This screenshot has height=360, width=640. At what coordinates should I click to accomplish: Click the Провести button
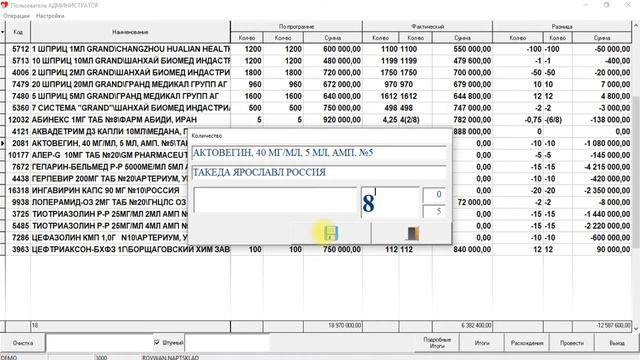click(572, 343)
